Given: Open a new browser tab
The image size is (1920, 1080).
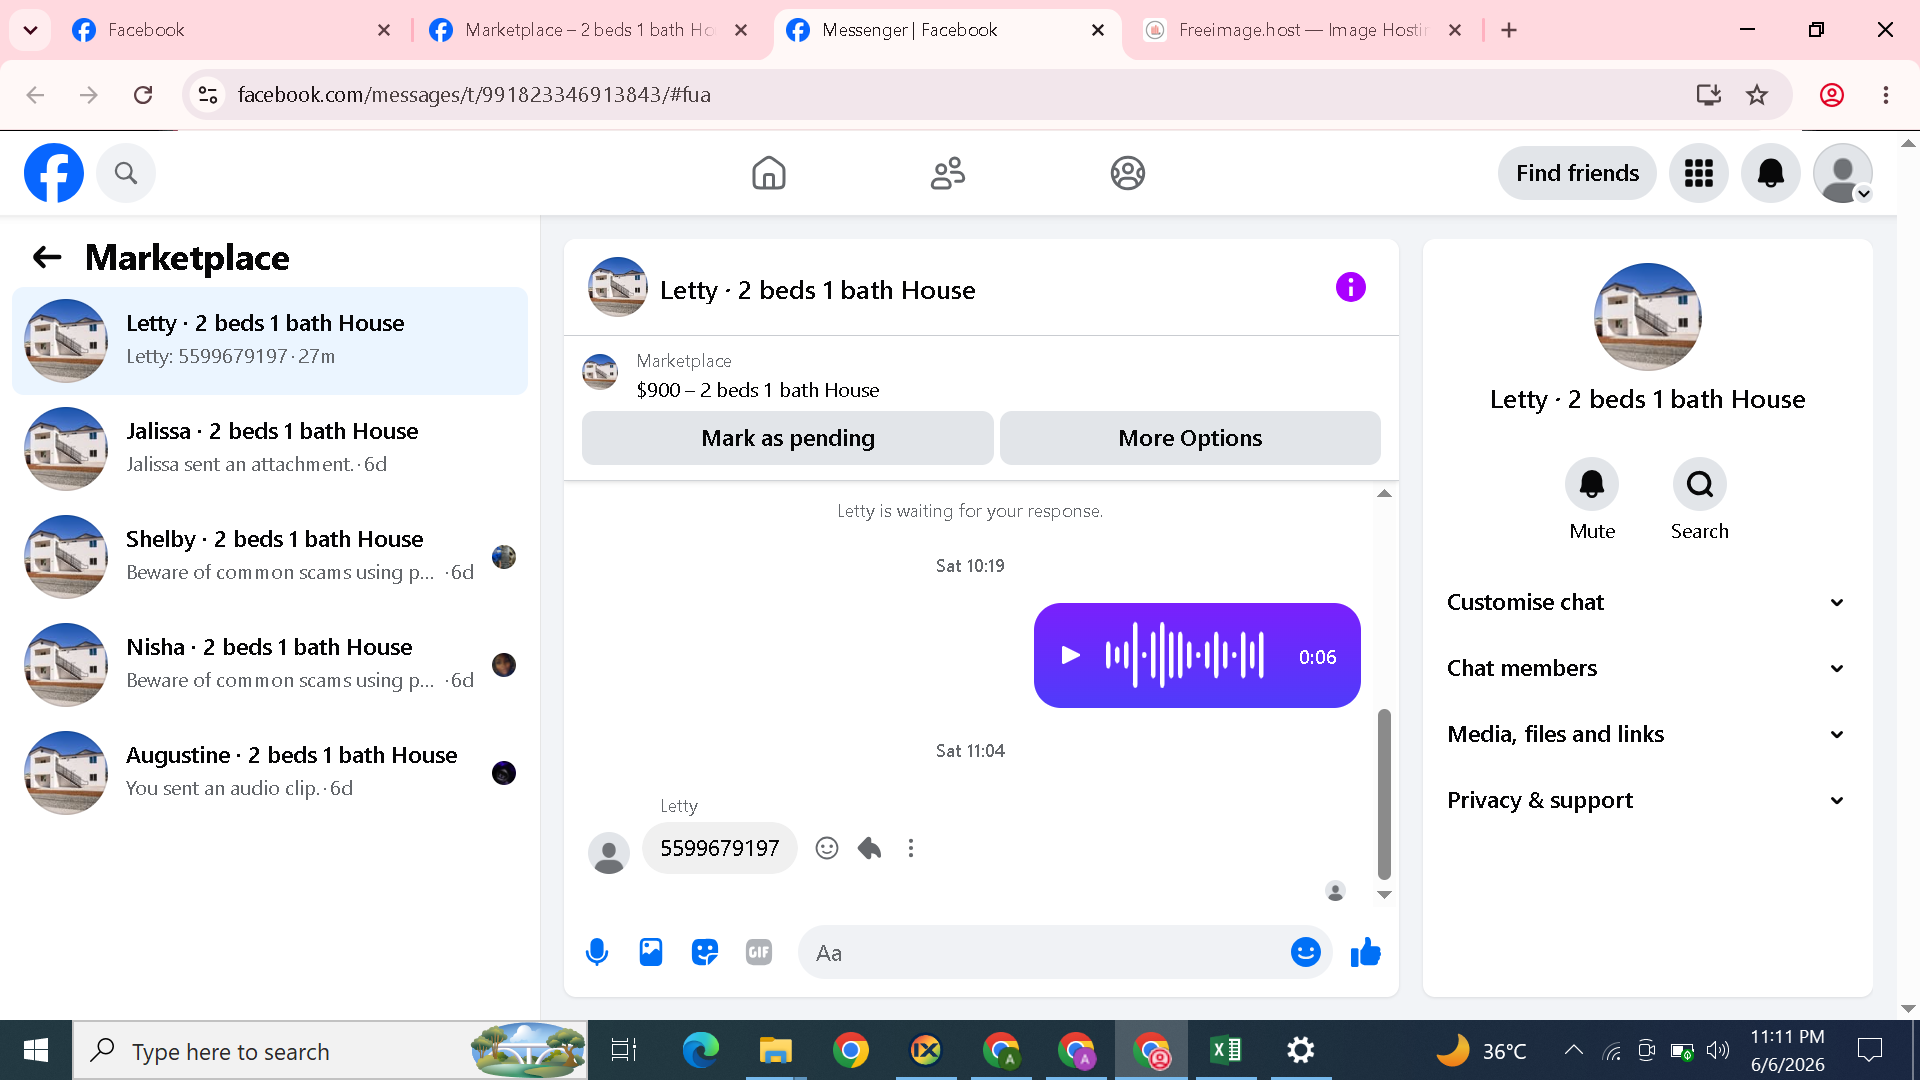Looking at the screenshot, I should click(x=1509, y=30).
